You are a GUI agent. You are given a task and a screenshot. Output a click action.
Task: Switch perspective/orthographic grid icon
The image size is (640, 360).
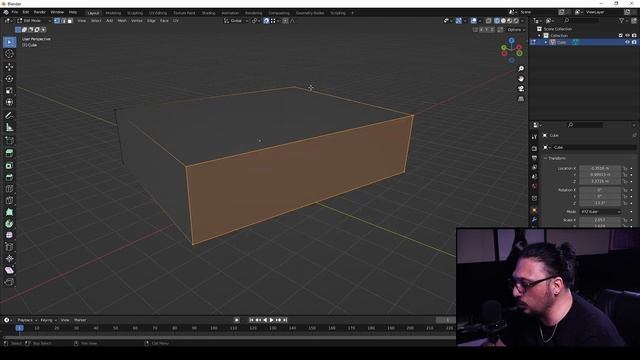click(521, 99)
